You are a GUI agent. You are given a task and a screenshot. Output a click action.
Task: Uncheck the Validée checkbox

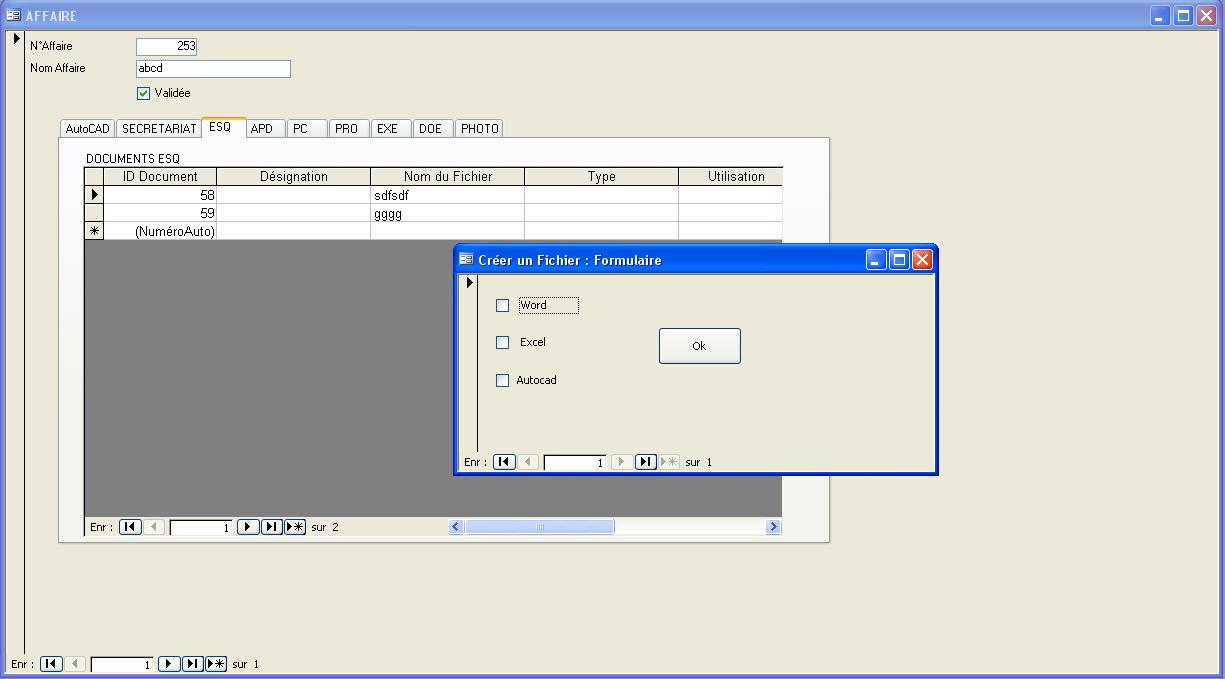click(x=143, y=93)
